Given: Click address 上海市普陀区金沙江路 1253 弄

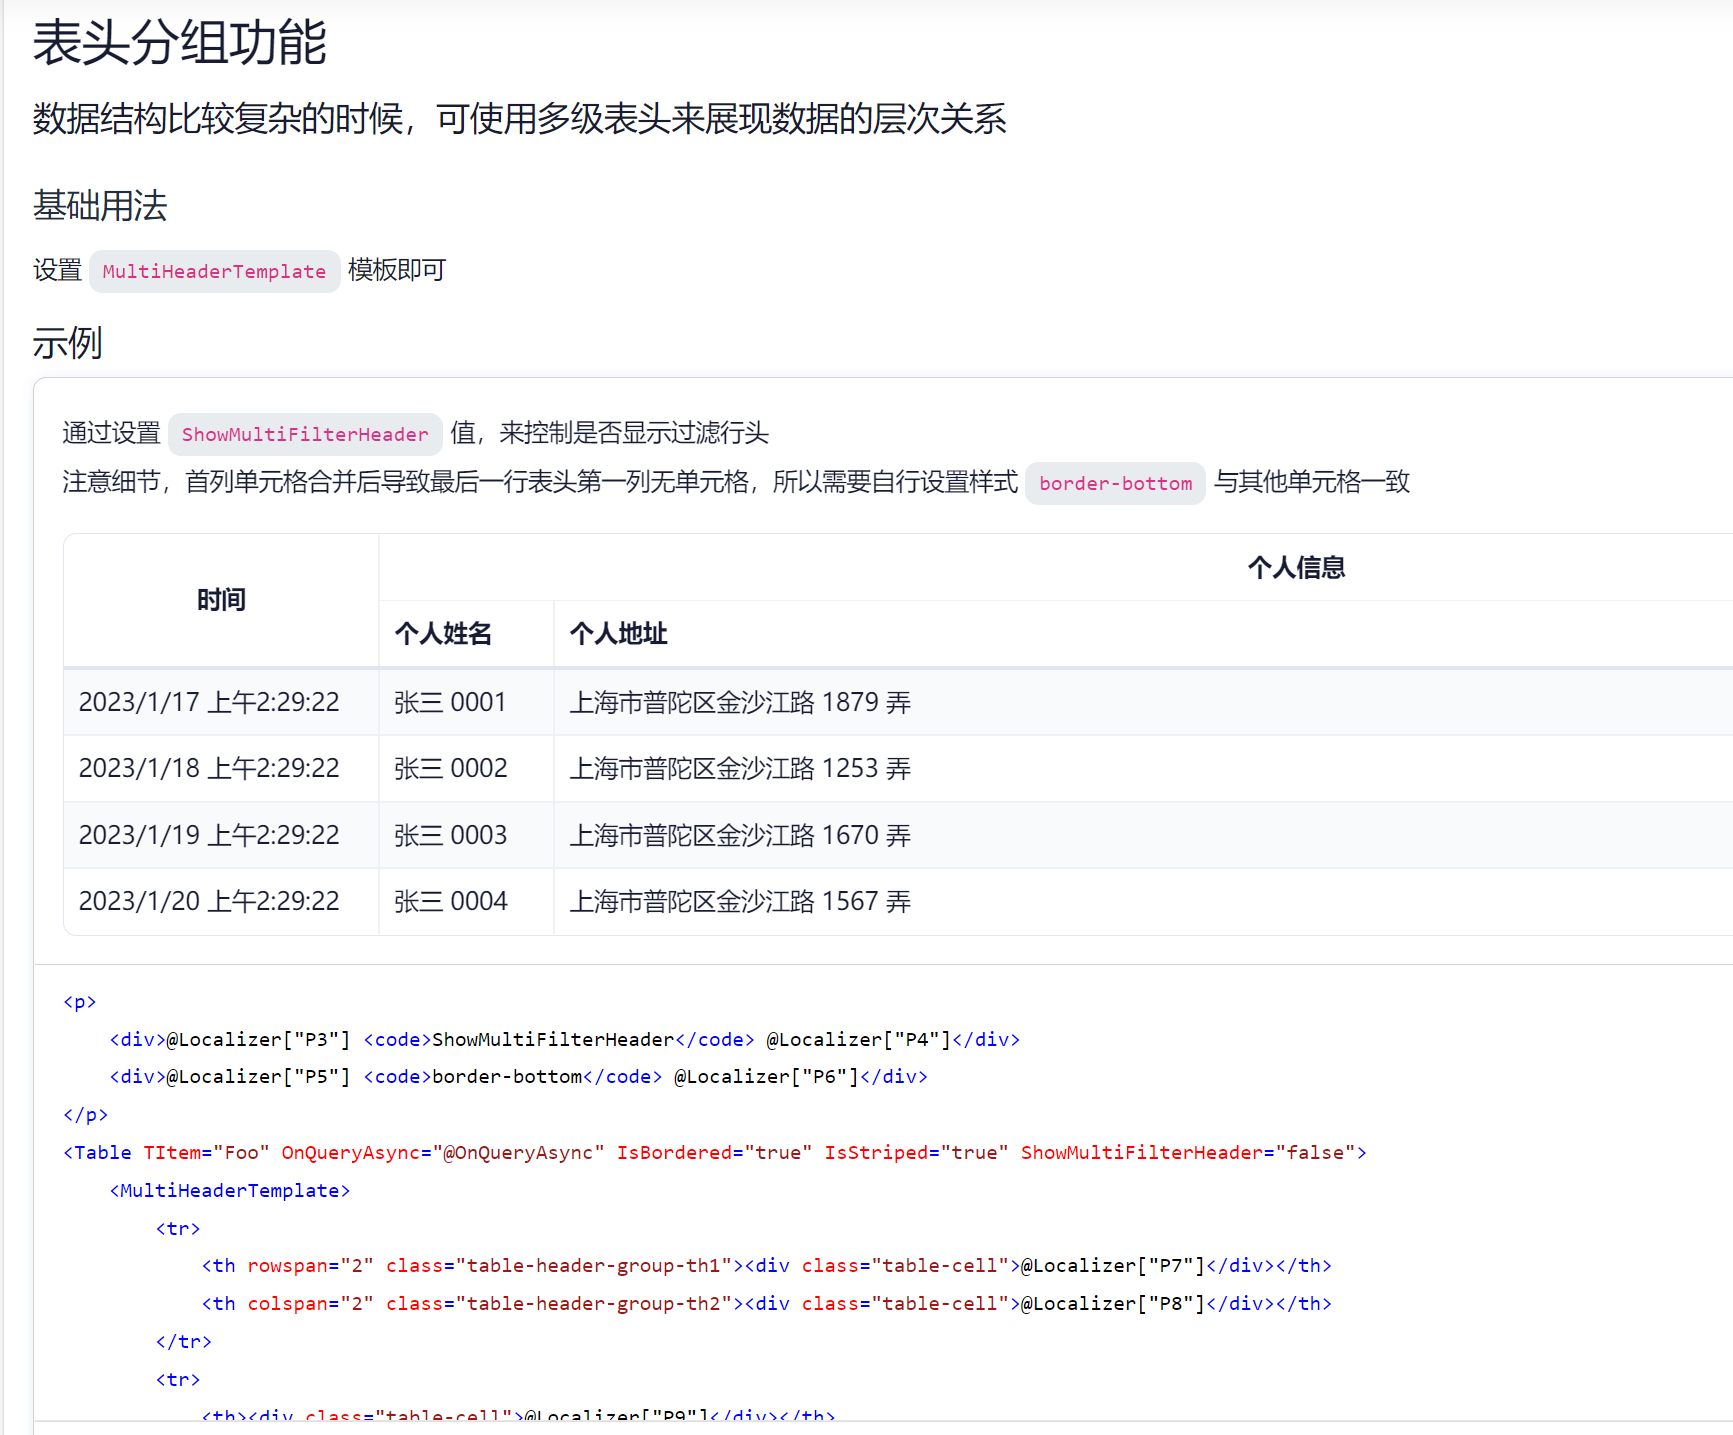Looking at the screenshot, I should [740, 768].
